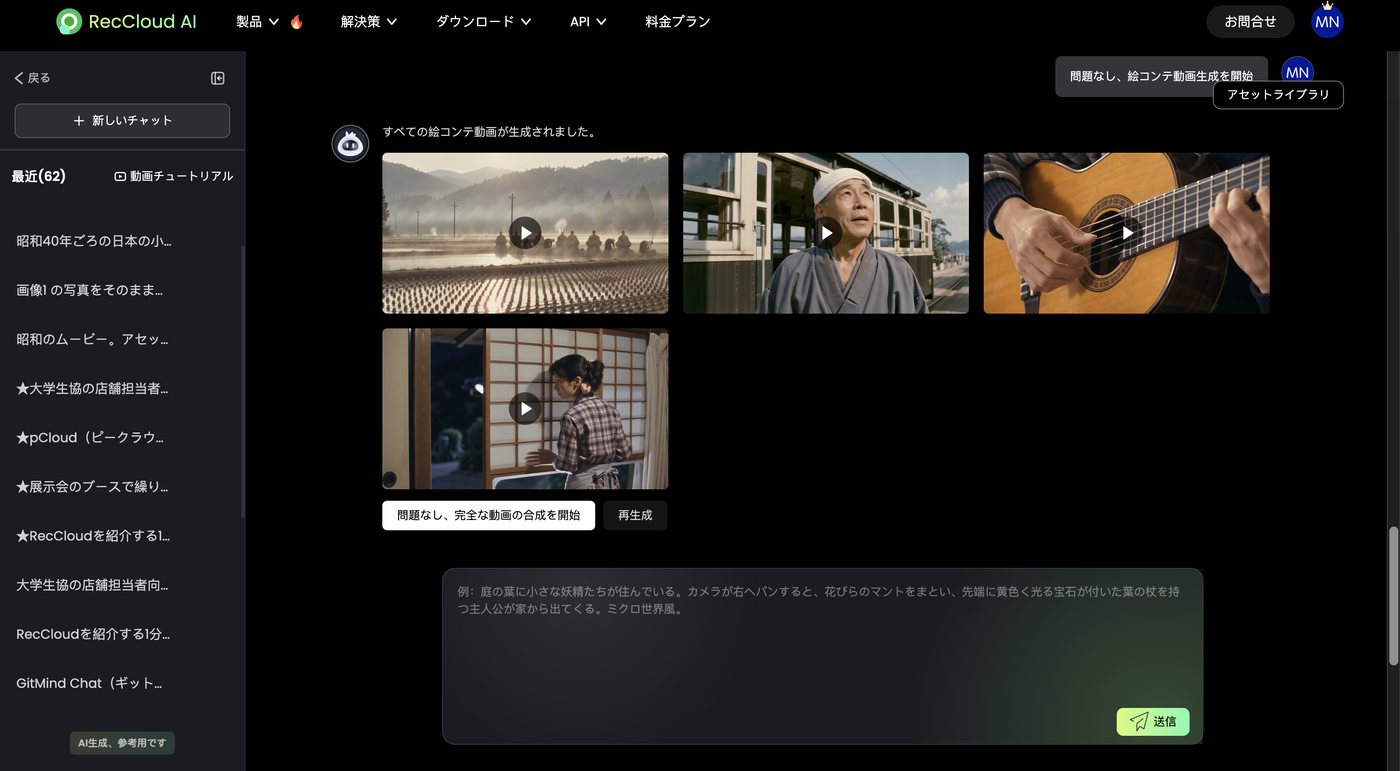
Task: Play the woman at shoji window video
Action: pos(525,408)
